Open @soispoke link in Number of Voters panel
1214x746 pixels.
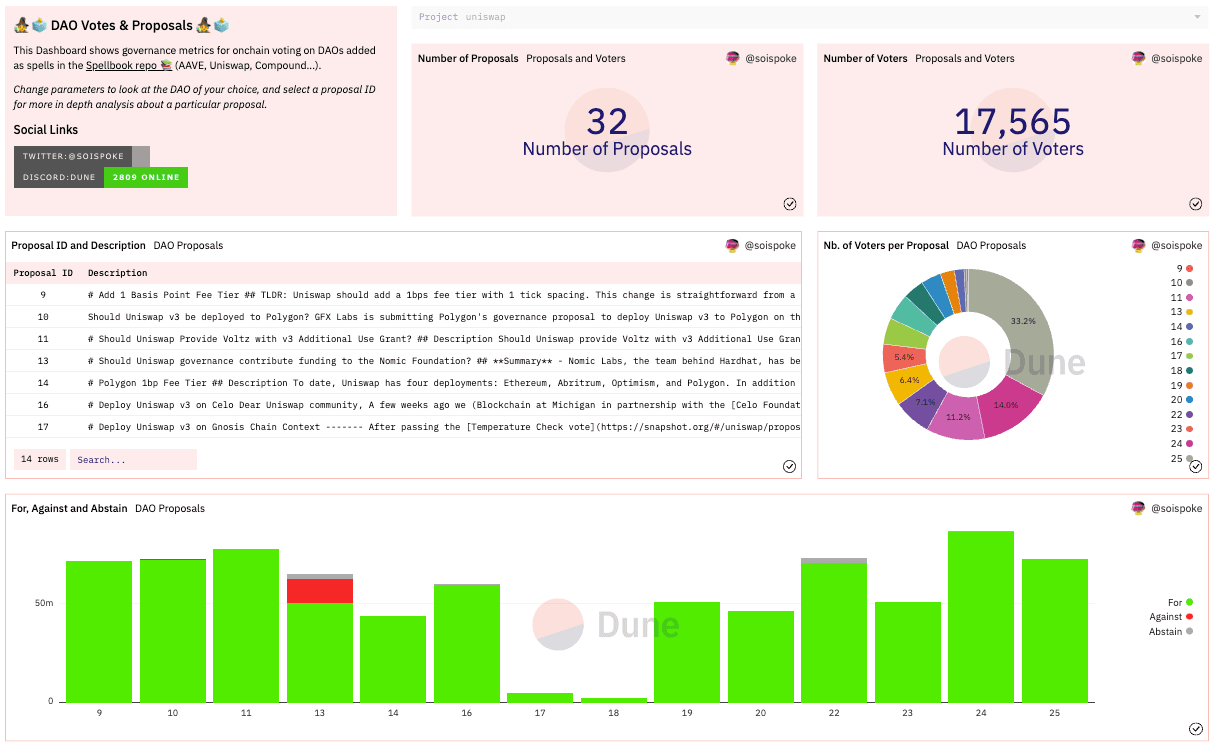click(1177, 58)
